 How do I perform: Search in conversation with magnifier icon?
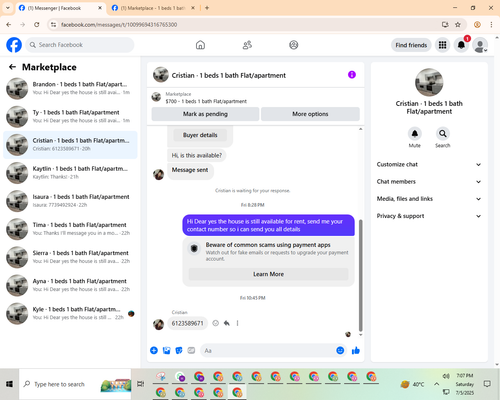coord(442,134)
